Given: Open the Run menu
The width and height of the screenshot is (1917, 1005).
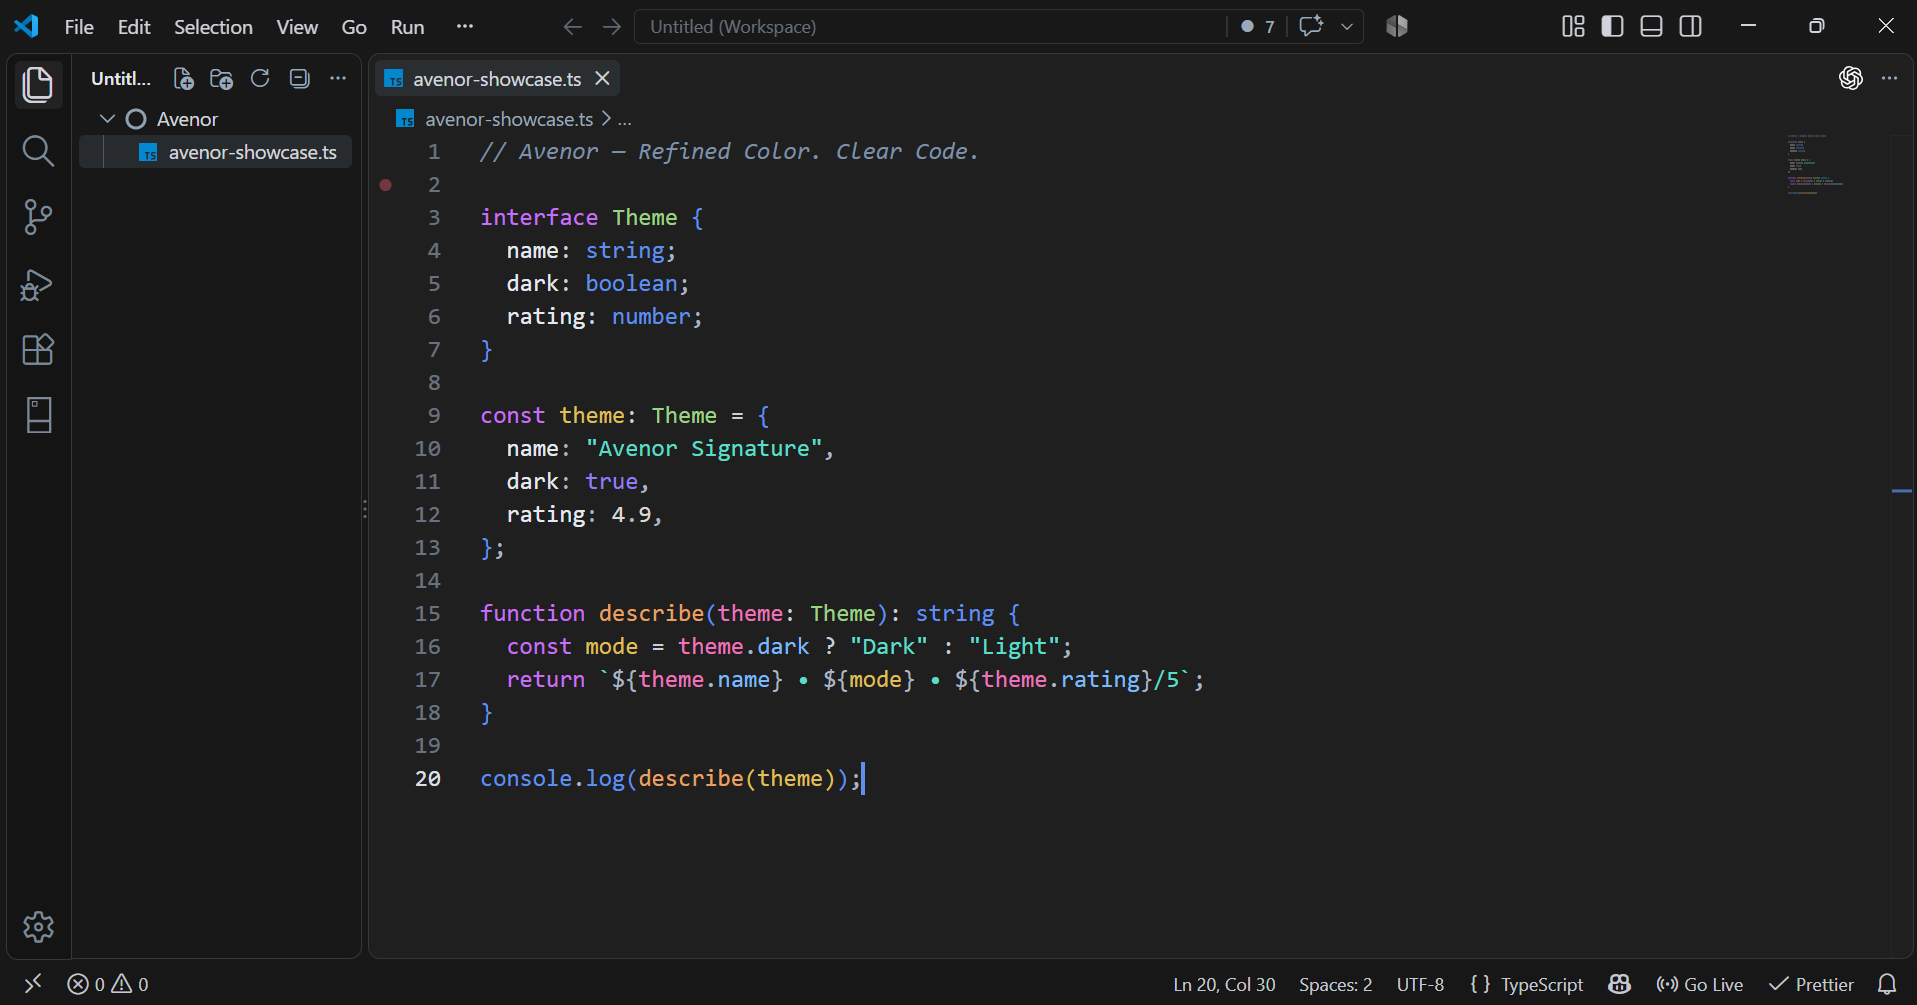Looking at the screenshot, I should 407,27.
